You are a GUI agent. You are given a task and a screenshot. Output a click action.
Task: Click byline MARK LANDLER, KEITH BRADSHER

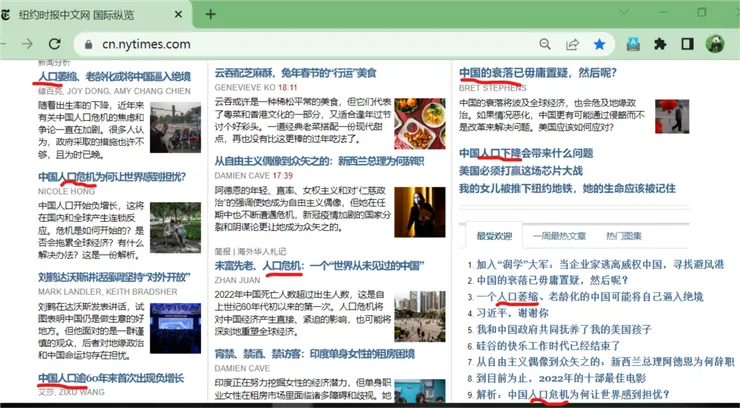(108, 292)
